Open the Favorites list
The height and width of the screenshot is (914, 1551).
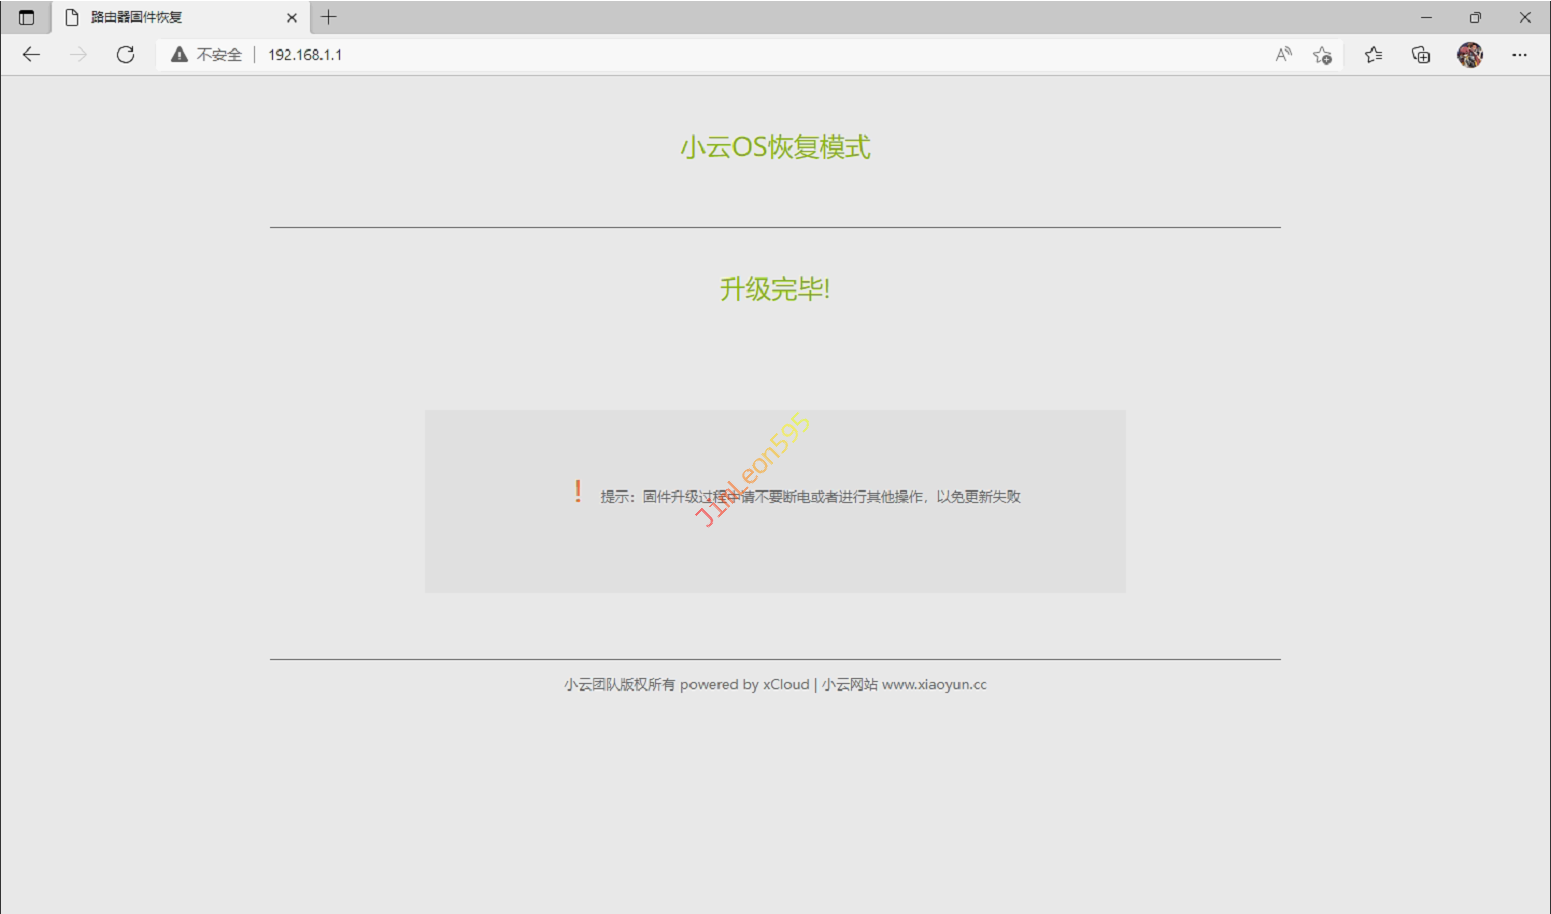pos(1373,55)
